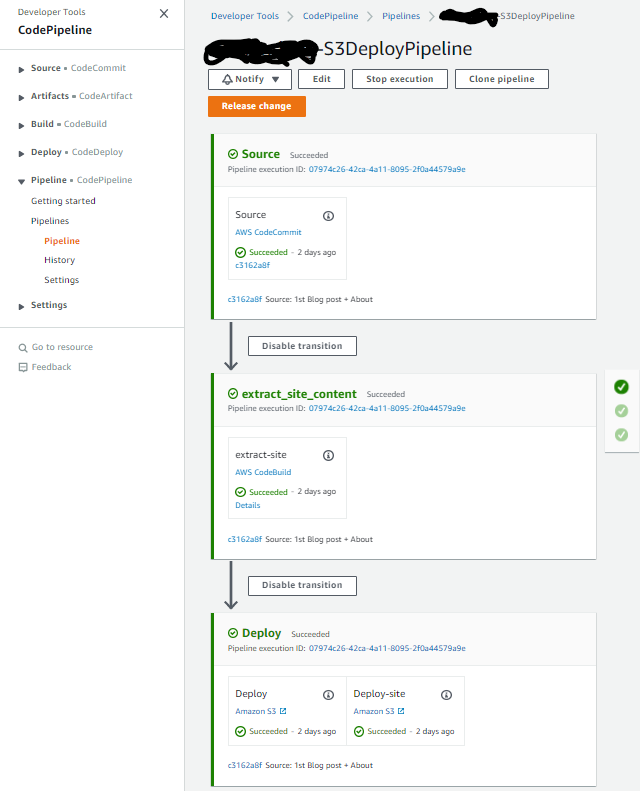
Task: Go to CodePipeline breadcrumb
Action: click(x=330, y=16)
